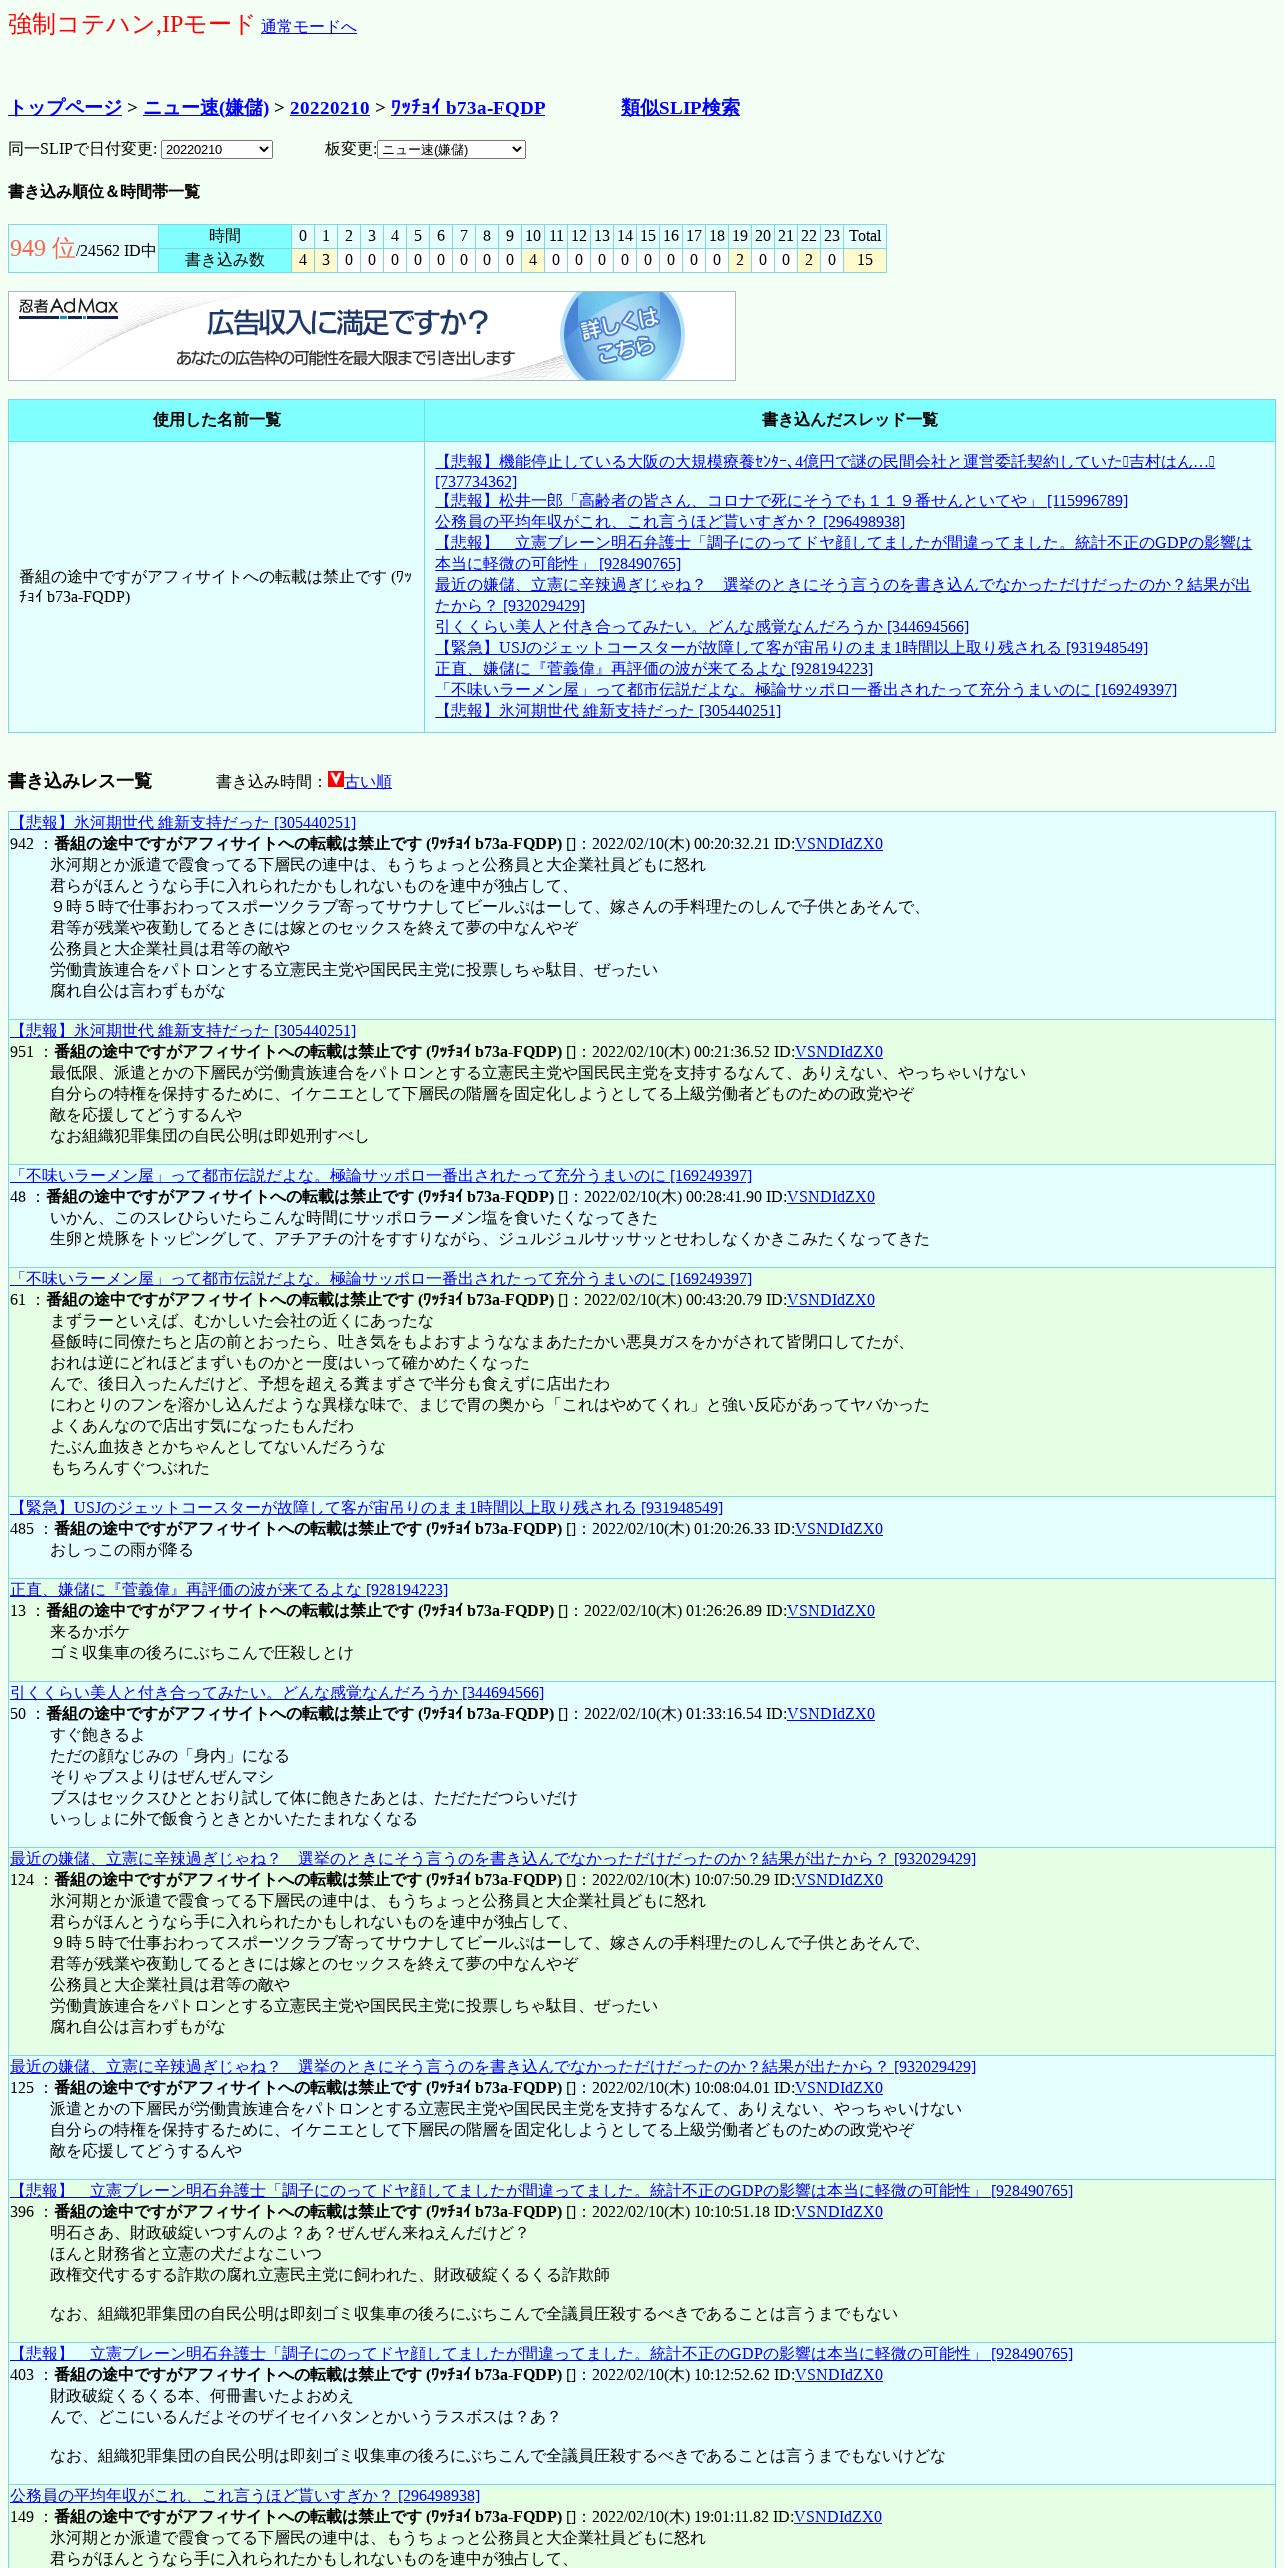Open 正直、嫌儲に『菅義偉』 link in thread list
The width and height of the screenshot is (1284, 2568).
point(654,669)
